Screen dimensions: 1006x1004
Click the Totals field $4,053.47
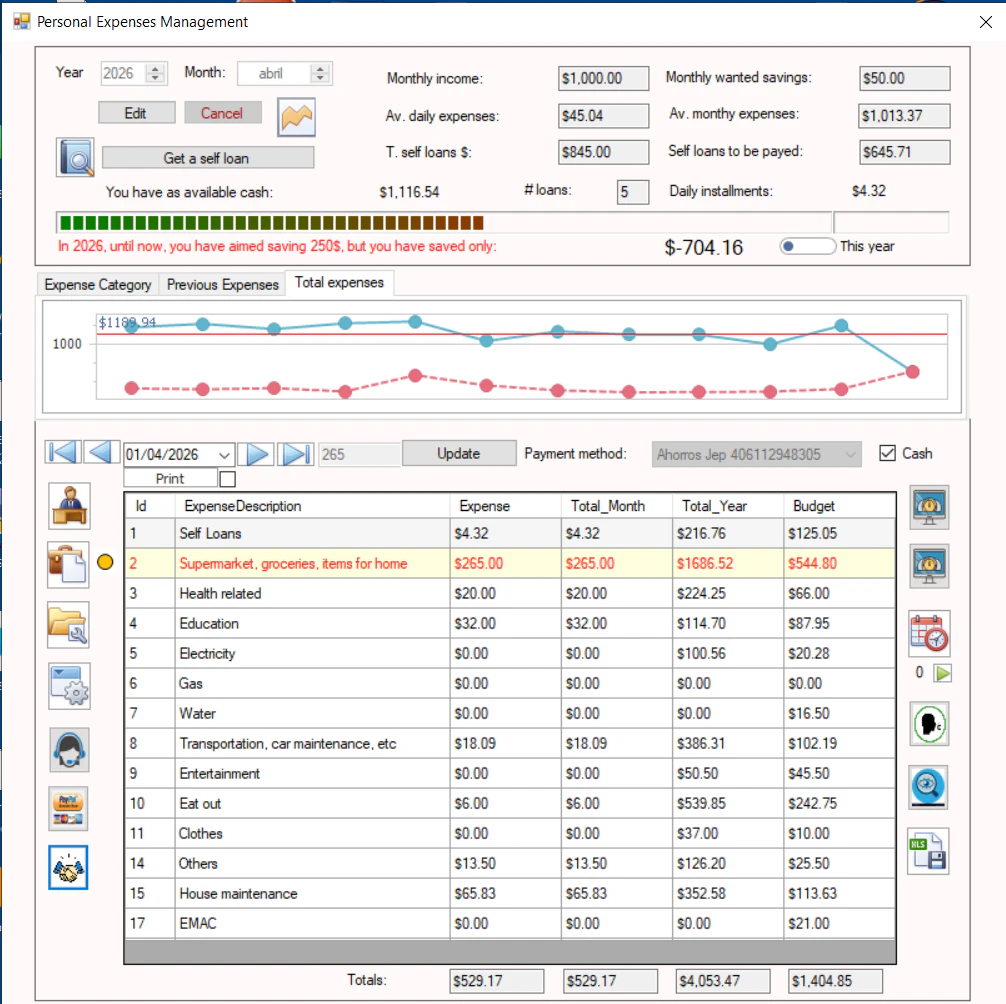pos(723,981)
